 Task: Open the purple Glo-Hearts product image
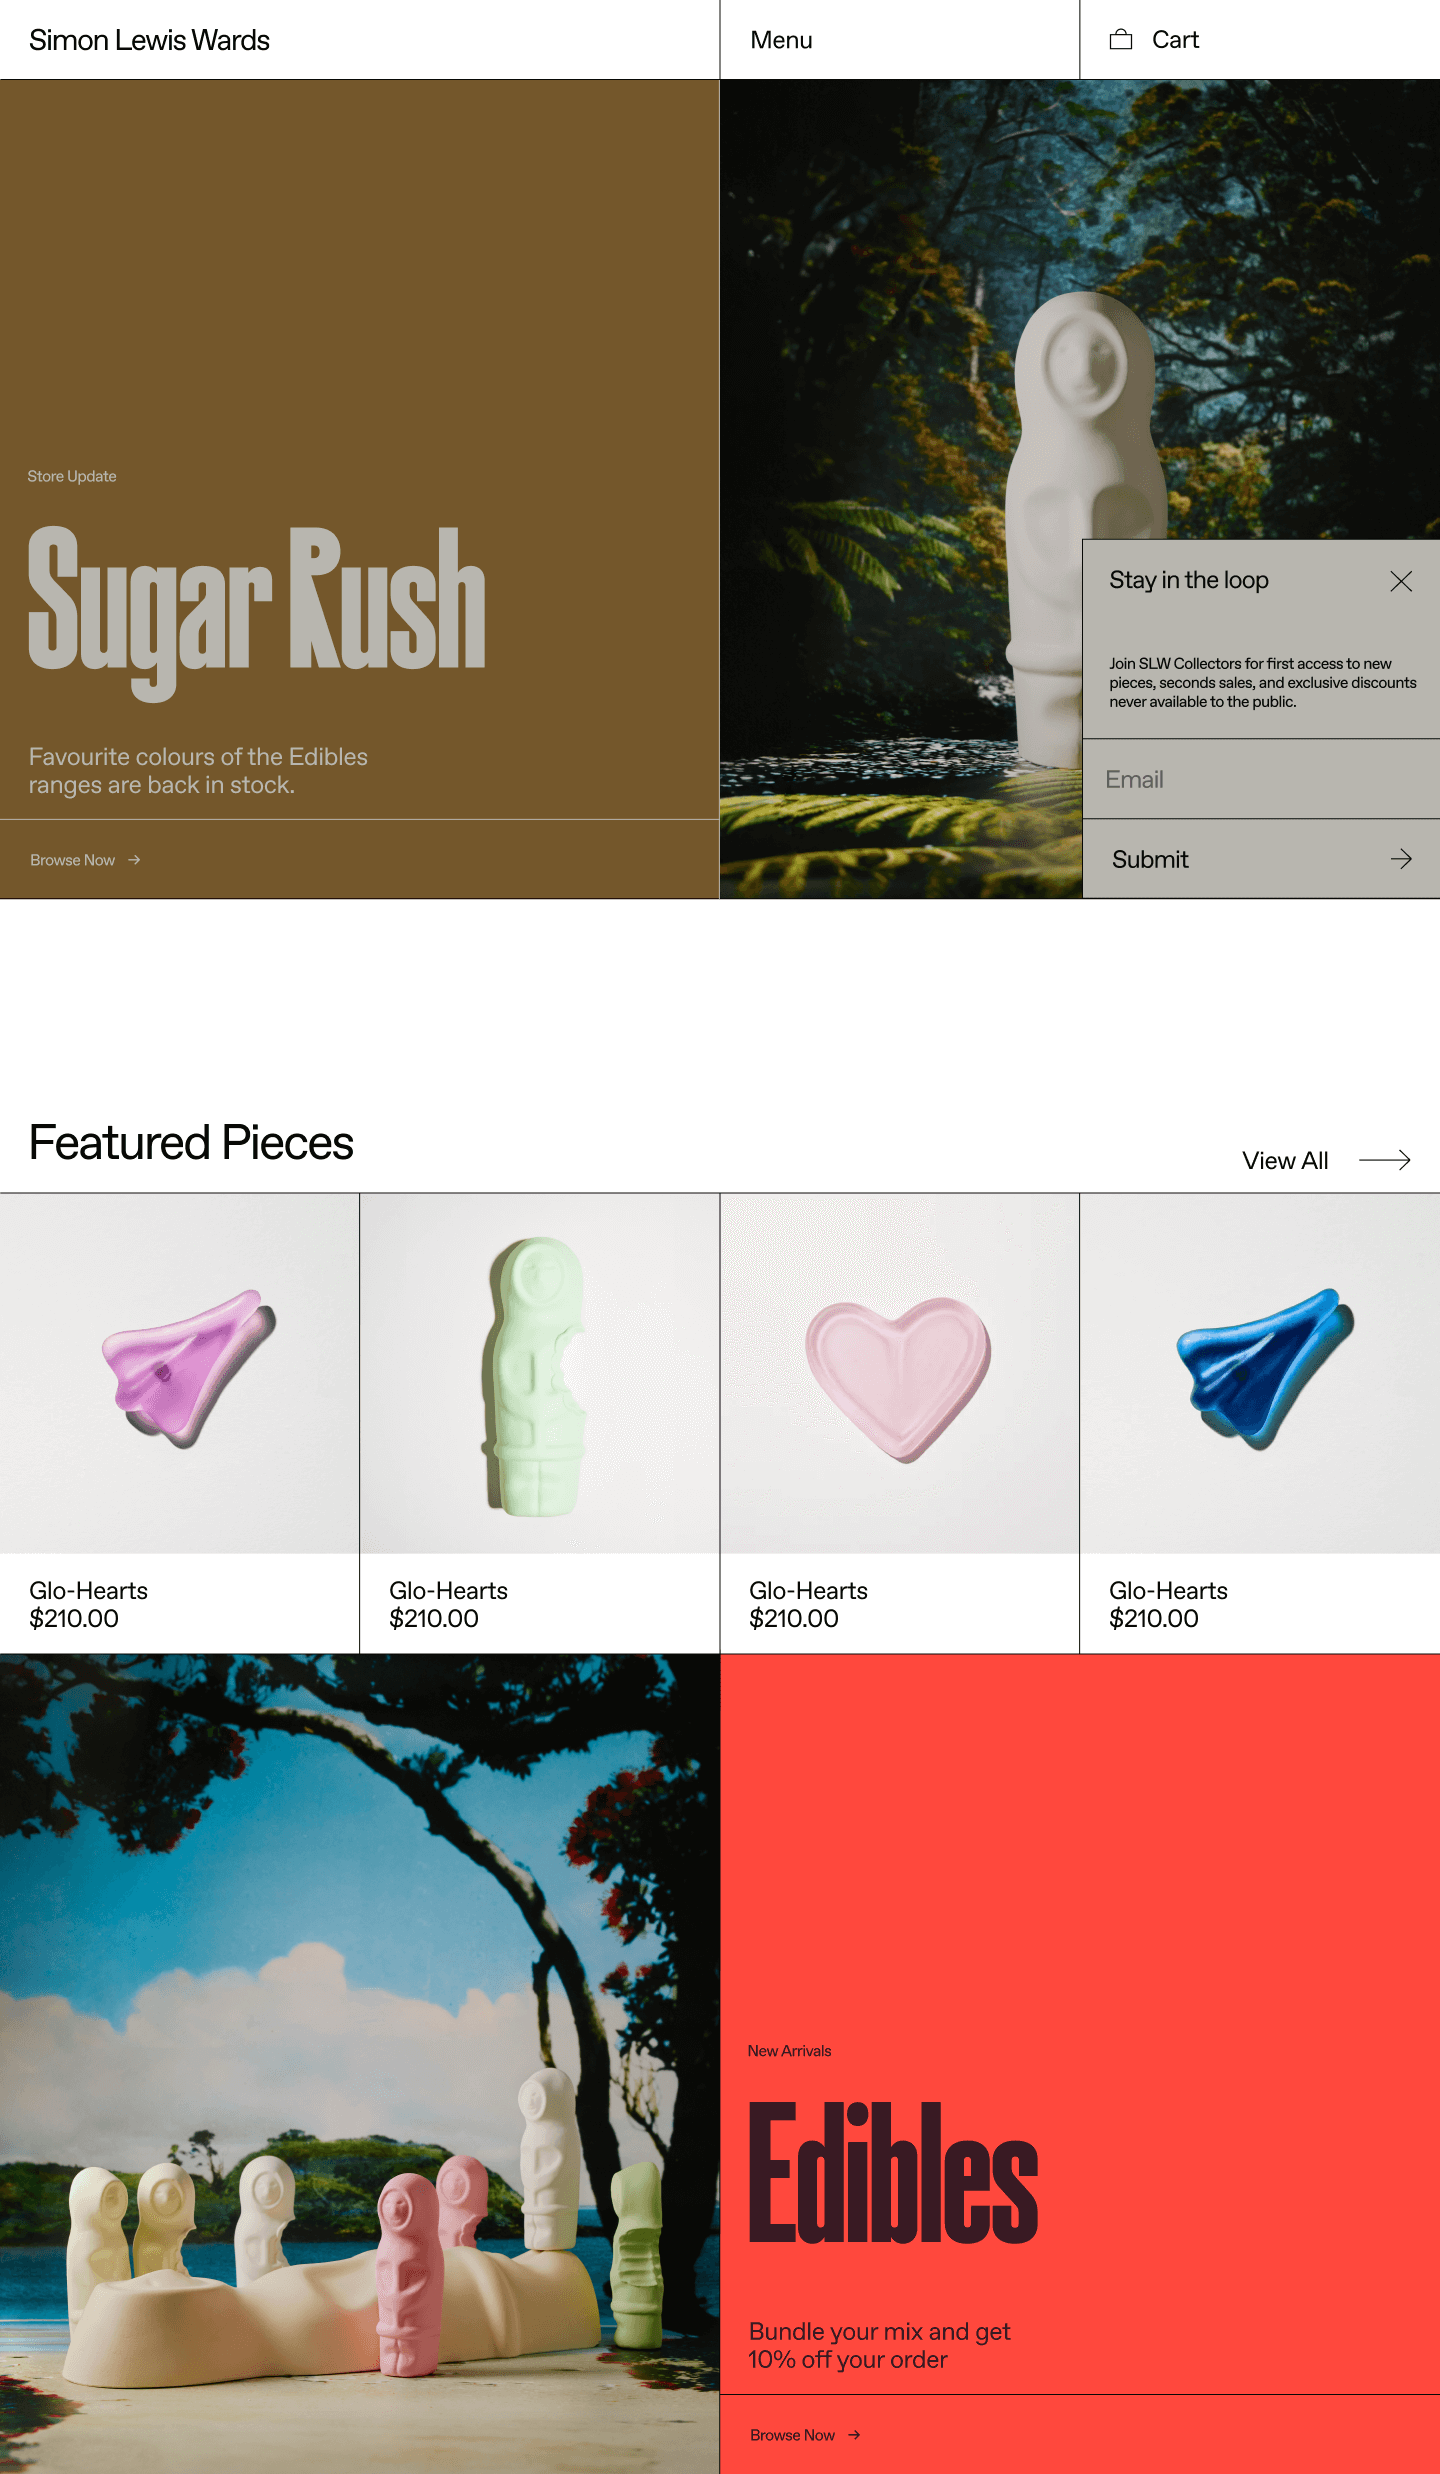(x=180, y=1372)
